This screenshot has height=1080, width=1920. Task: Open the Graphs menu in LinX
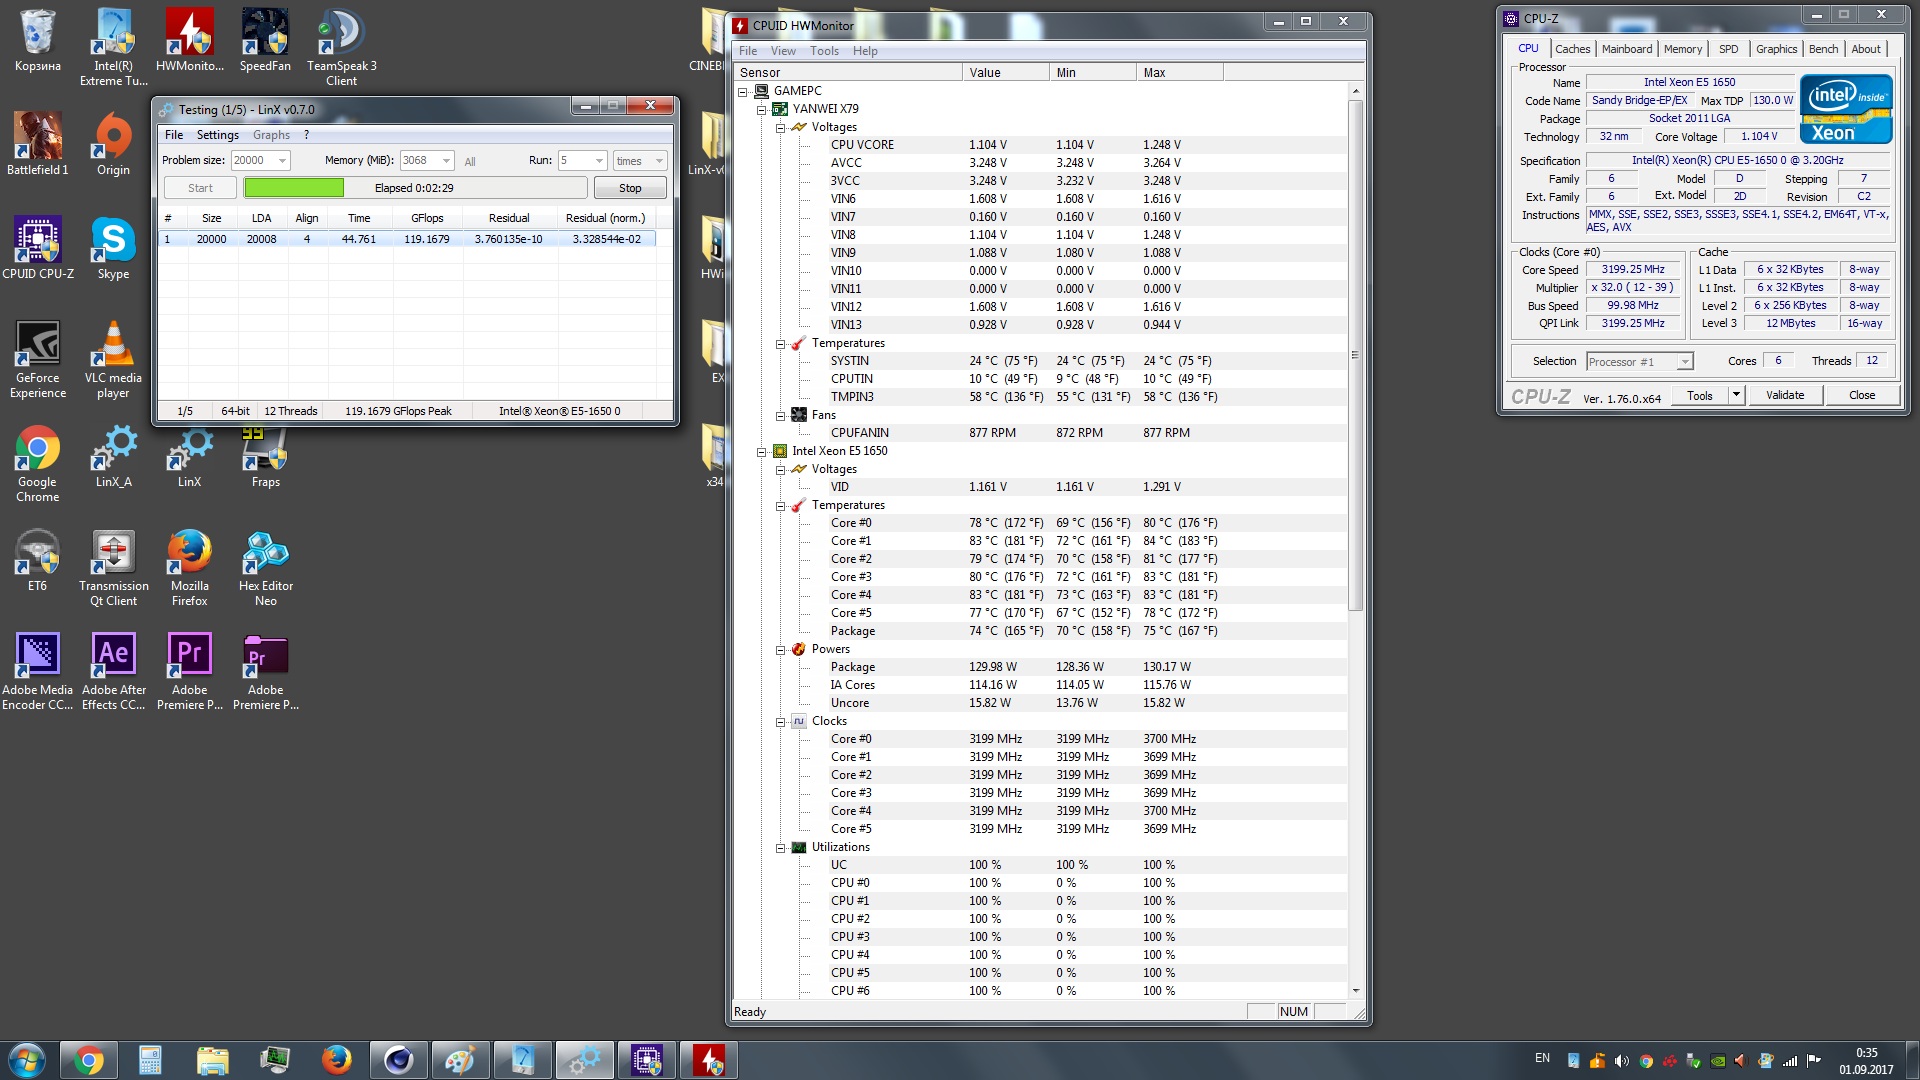(x=271, y=135)
